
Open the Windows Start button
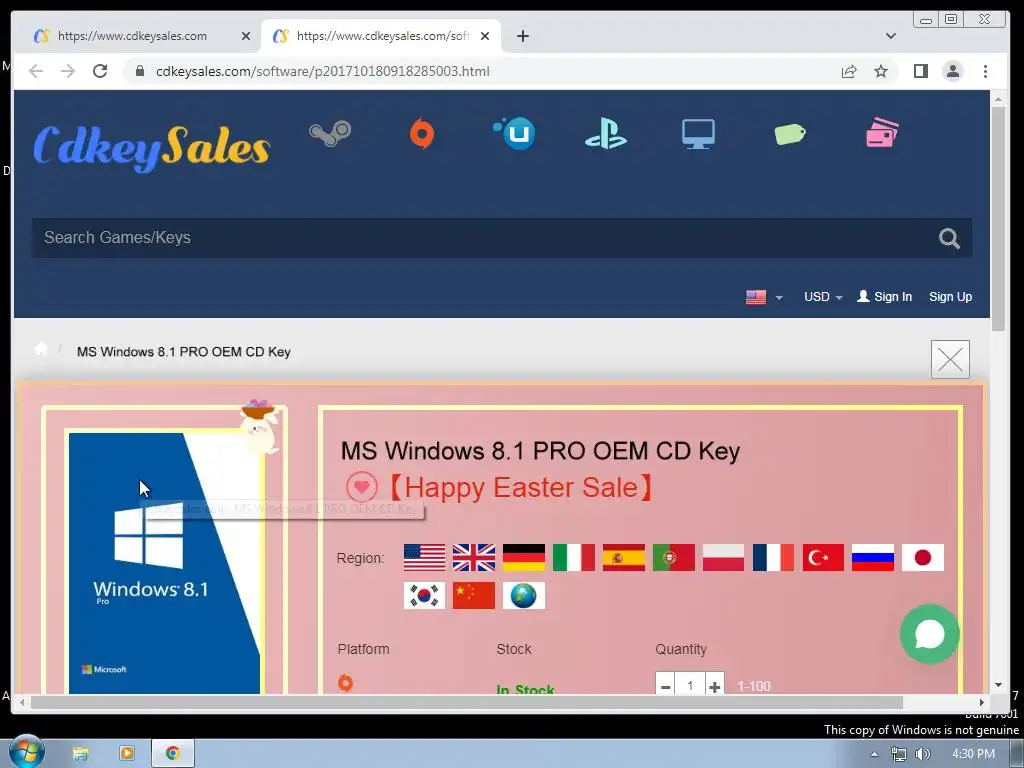pos(25,752)
